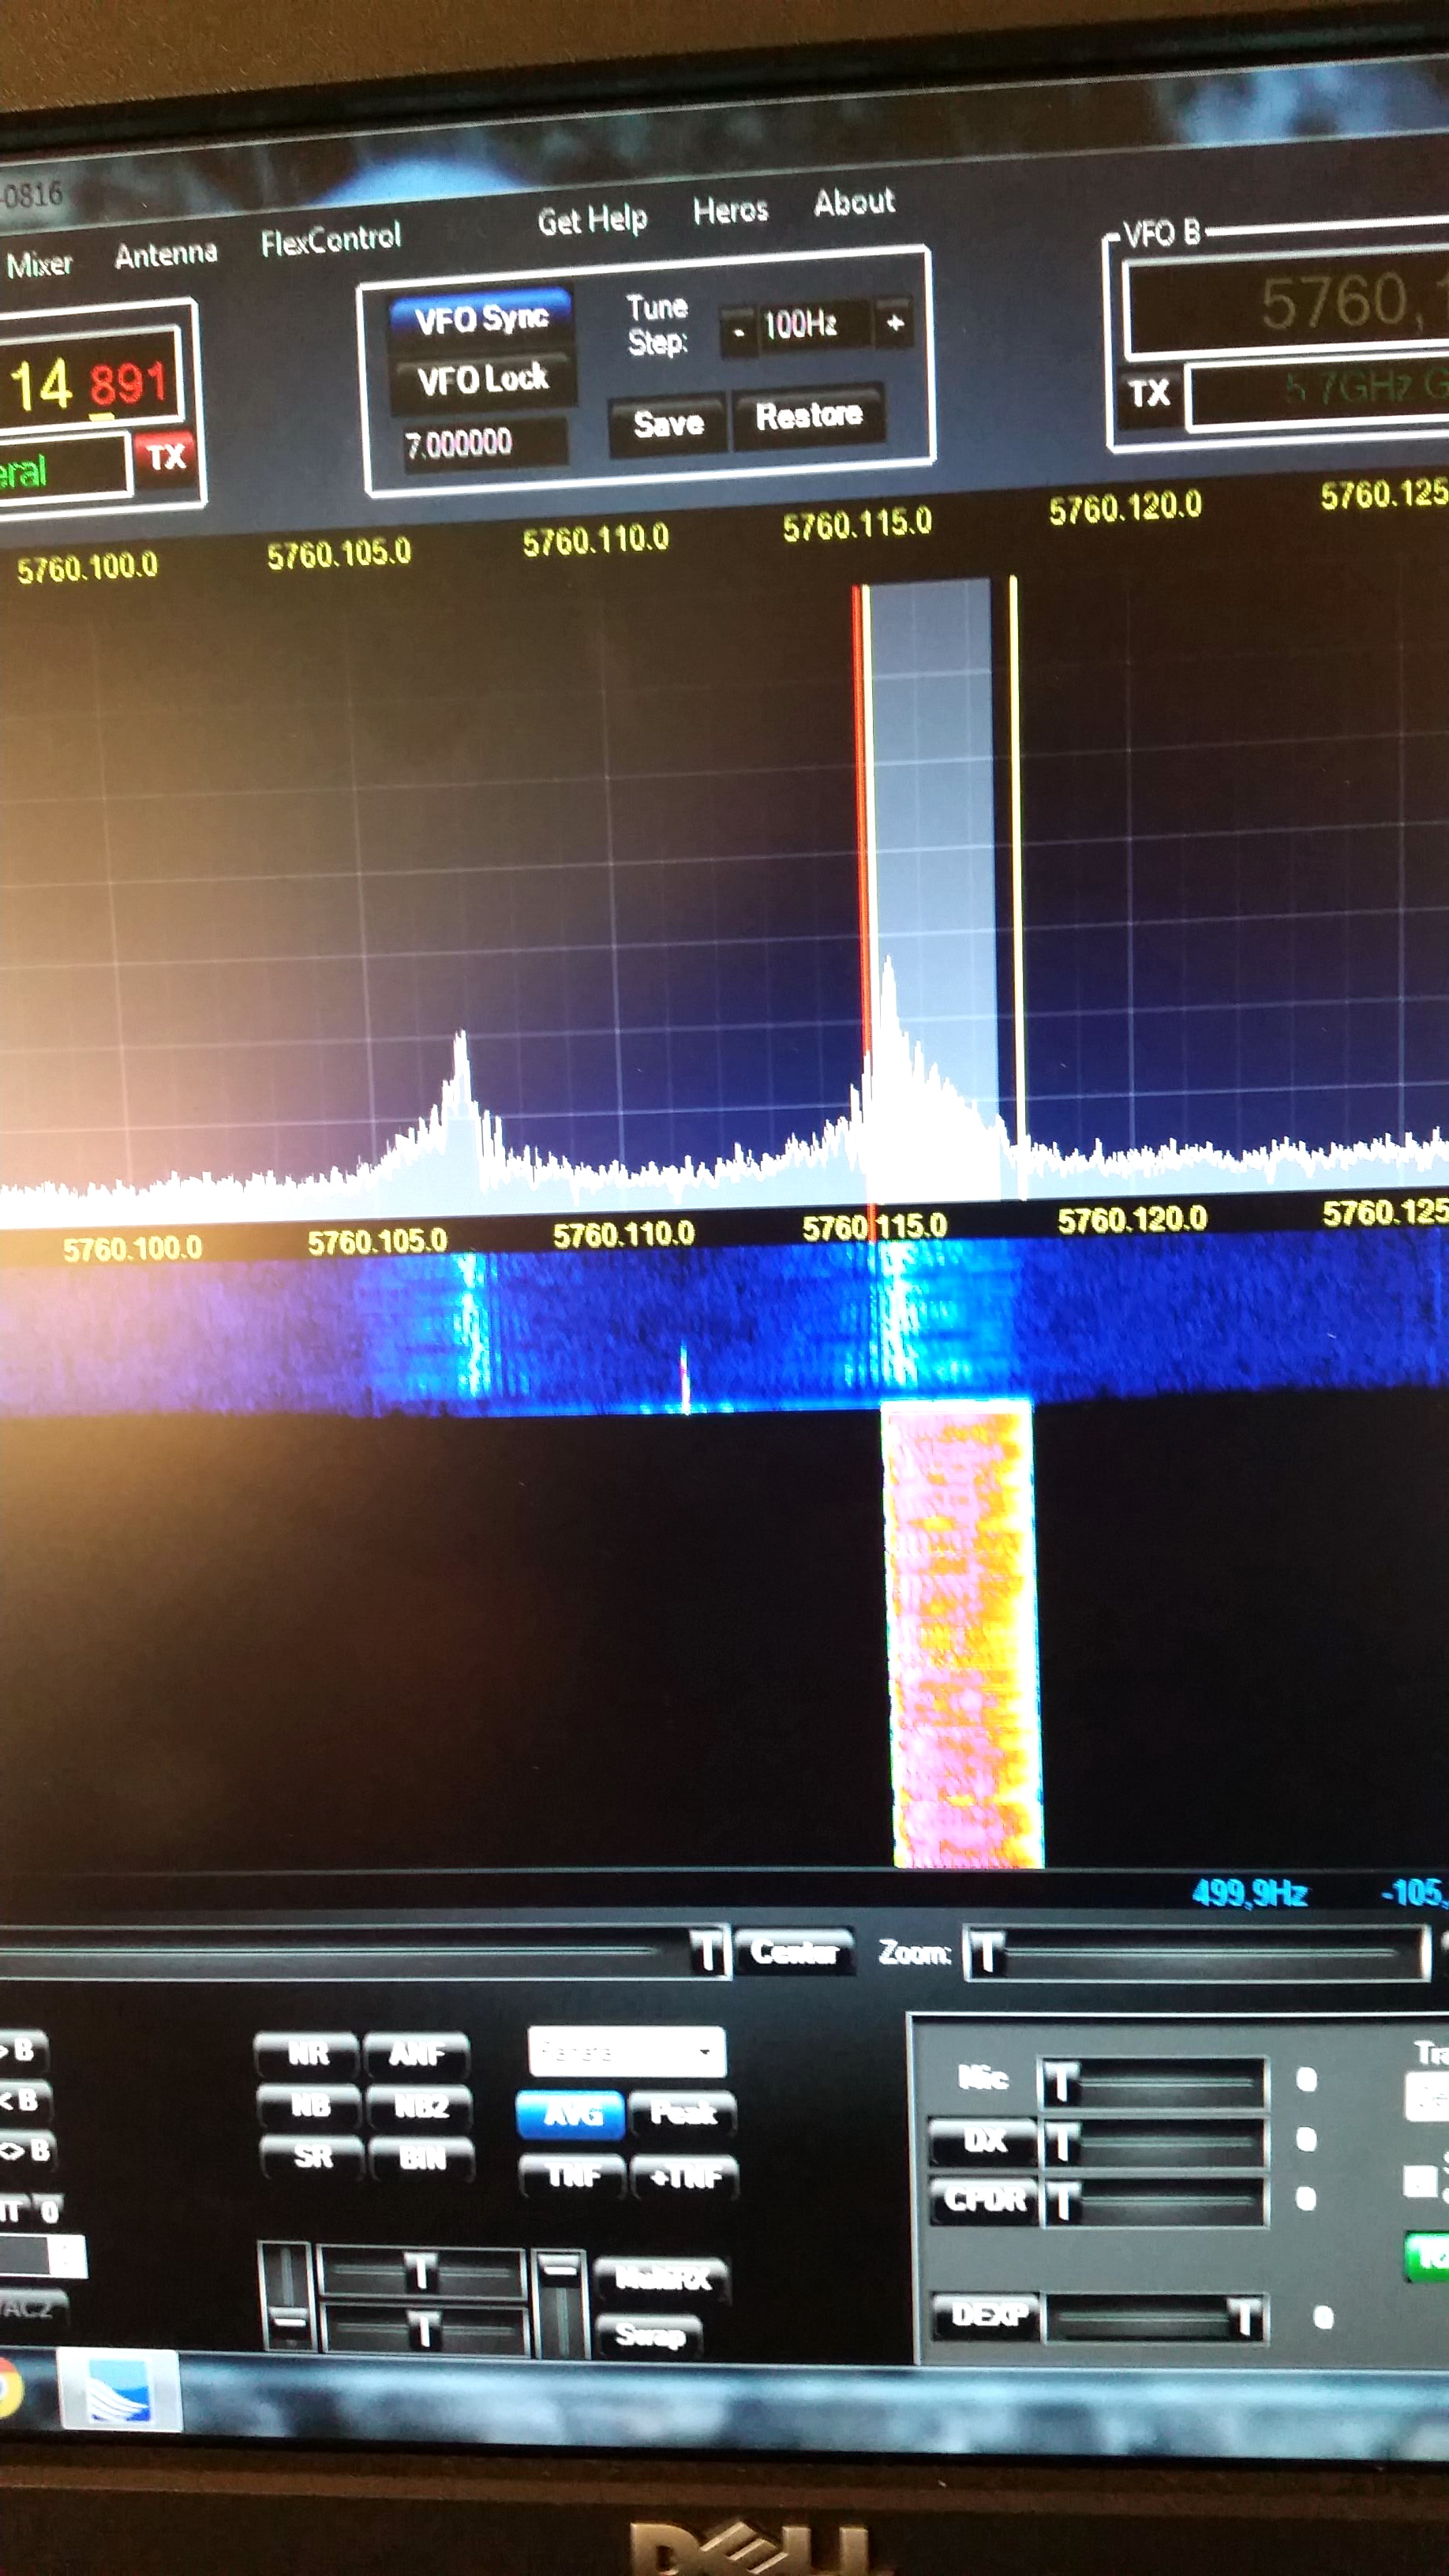The image size is (1449, 2576).
Task: Toggle the MultiRX button
Action: click(662, 2278)
